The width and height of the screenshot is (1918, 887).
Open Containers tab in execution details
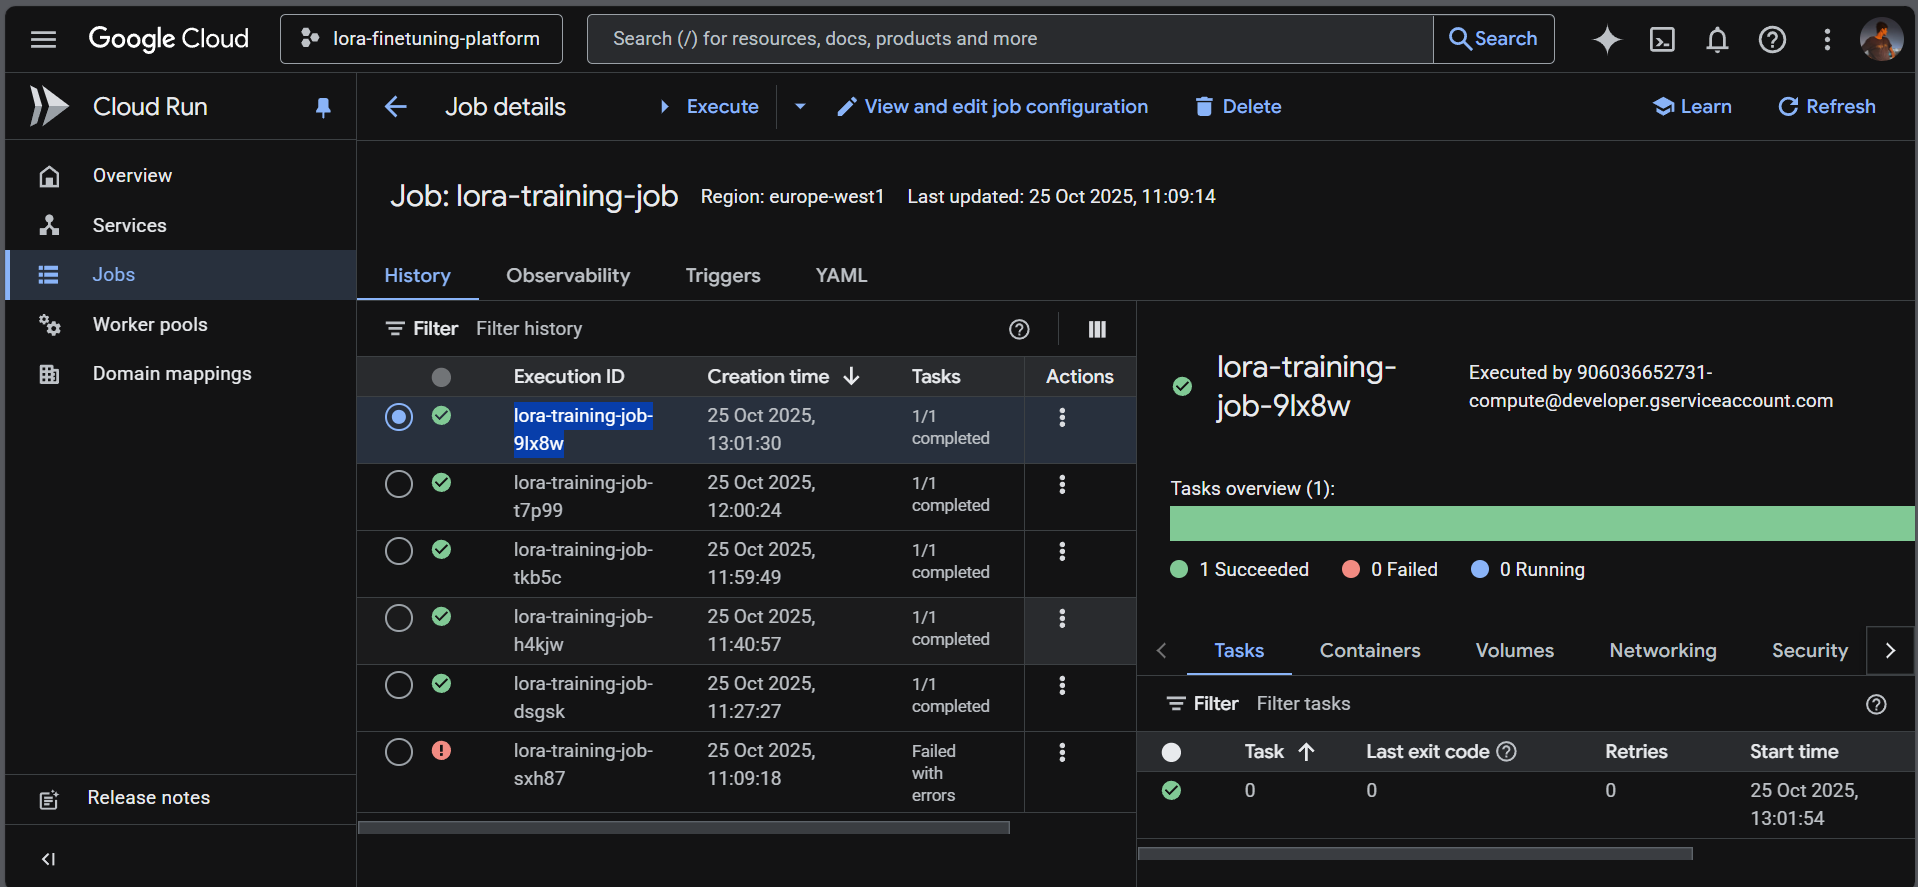1370,651
